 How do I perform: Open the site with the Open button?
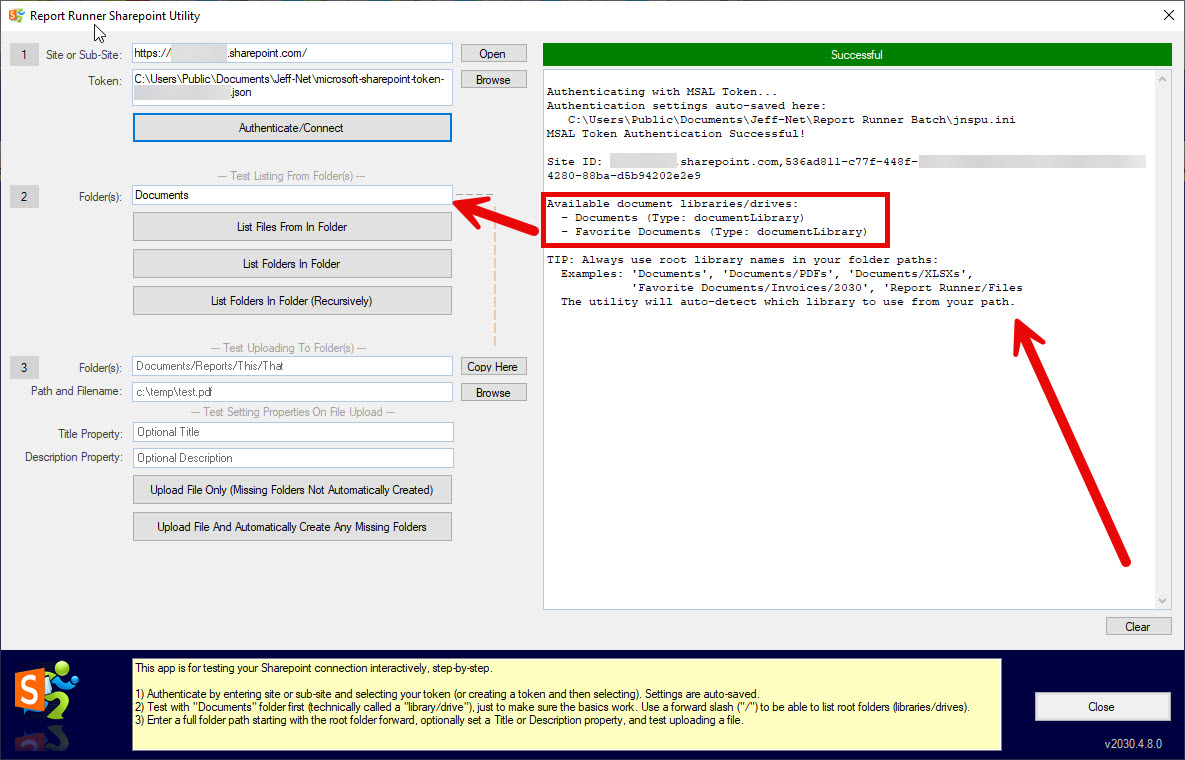tap(493, 54)
